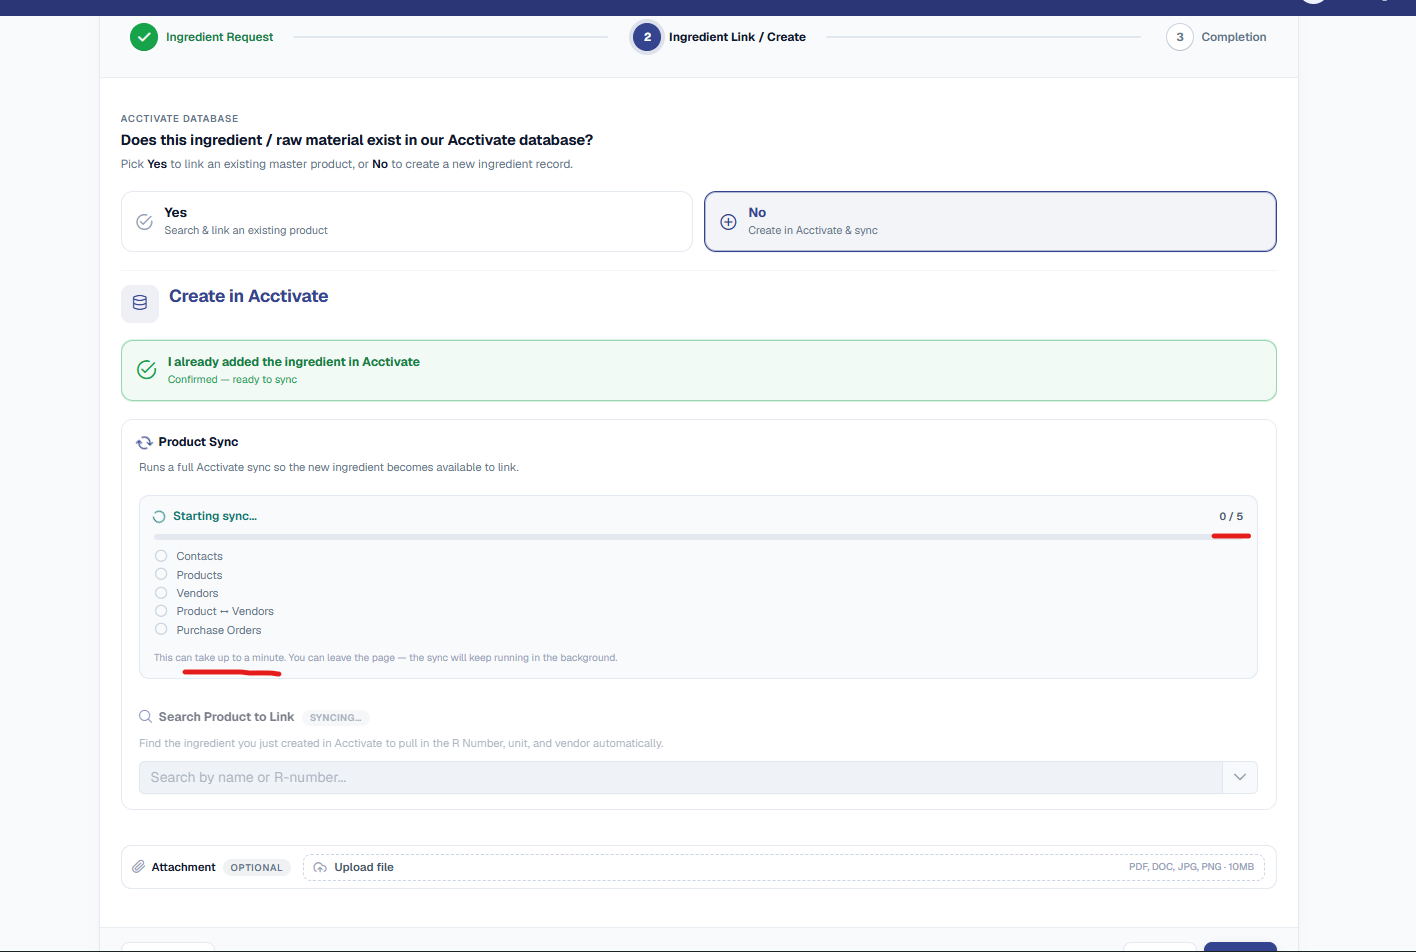
Task: Click the ACCTIVATE DATABASE section label
Action: click(180, 118)
